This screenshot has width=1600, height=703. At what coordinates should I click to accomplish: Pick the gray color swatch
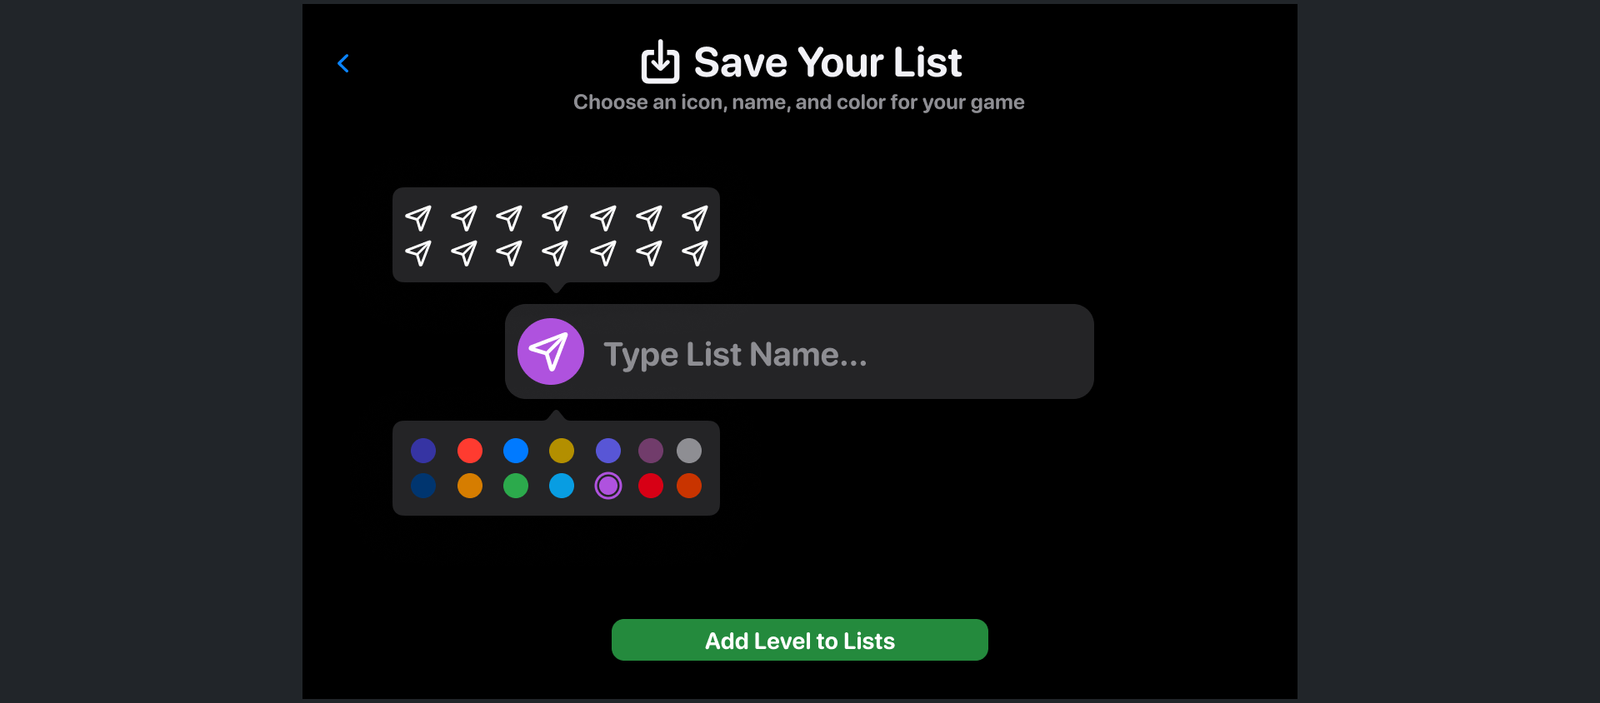[689, 451]
